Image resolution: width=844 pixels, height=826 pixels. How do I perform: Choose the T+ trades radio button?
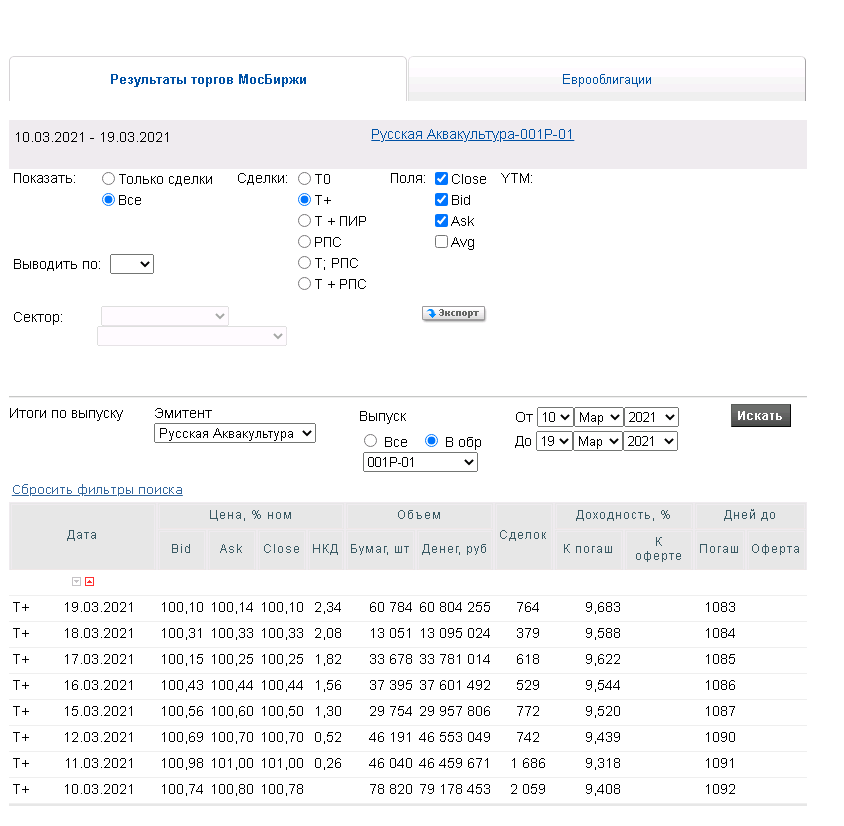point(304,200)
